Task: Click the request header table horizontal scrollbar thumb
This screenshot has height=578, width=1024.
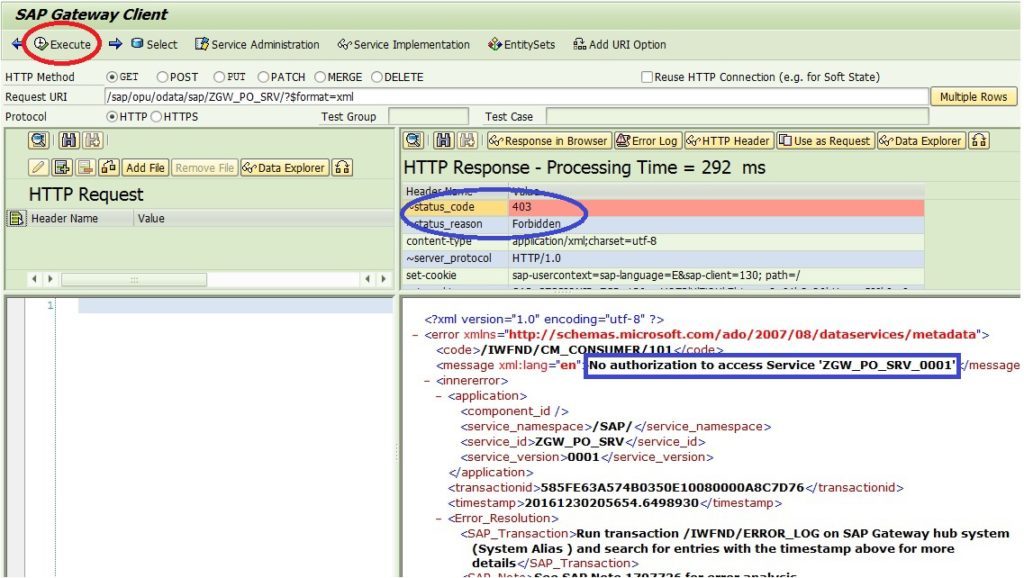Action: pos(134,280)
